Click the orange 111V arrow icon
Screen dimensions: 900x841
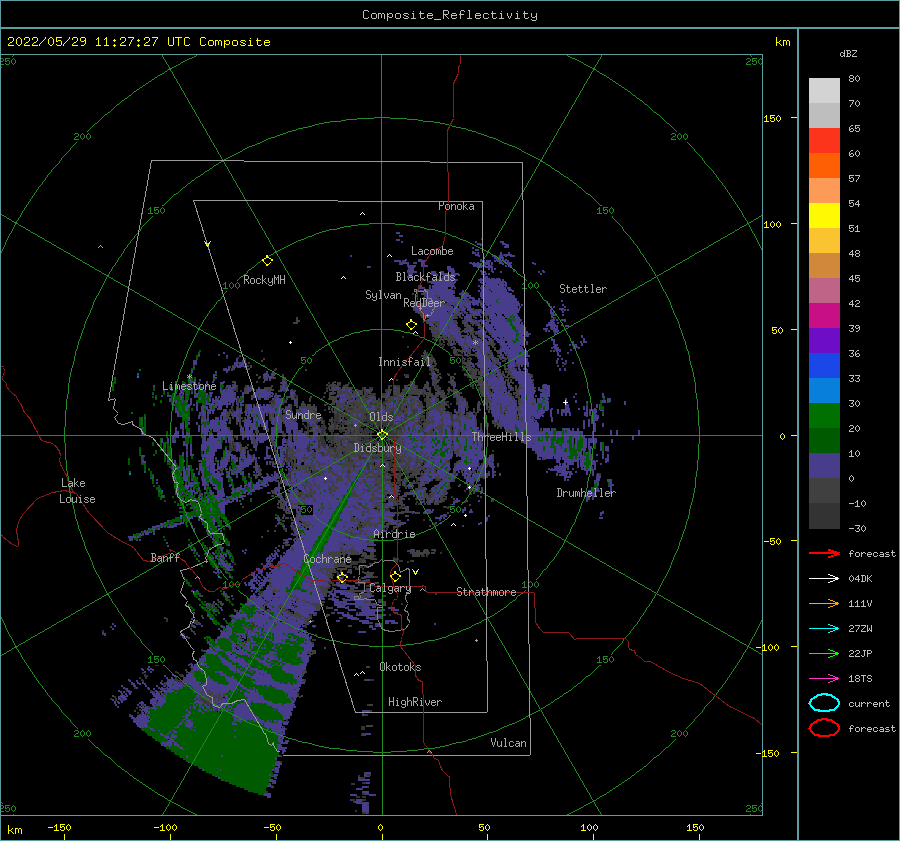pyautogui.click(x=824, y=603)
